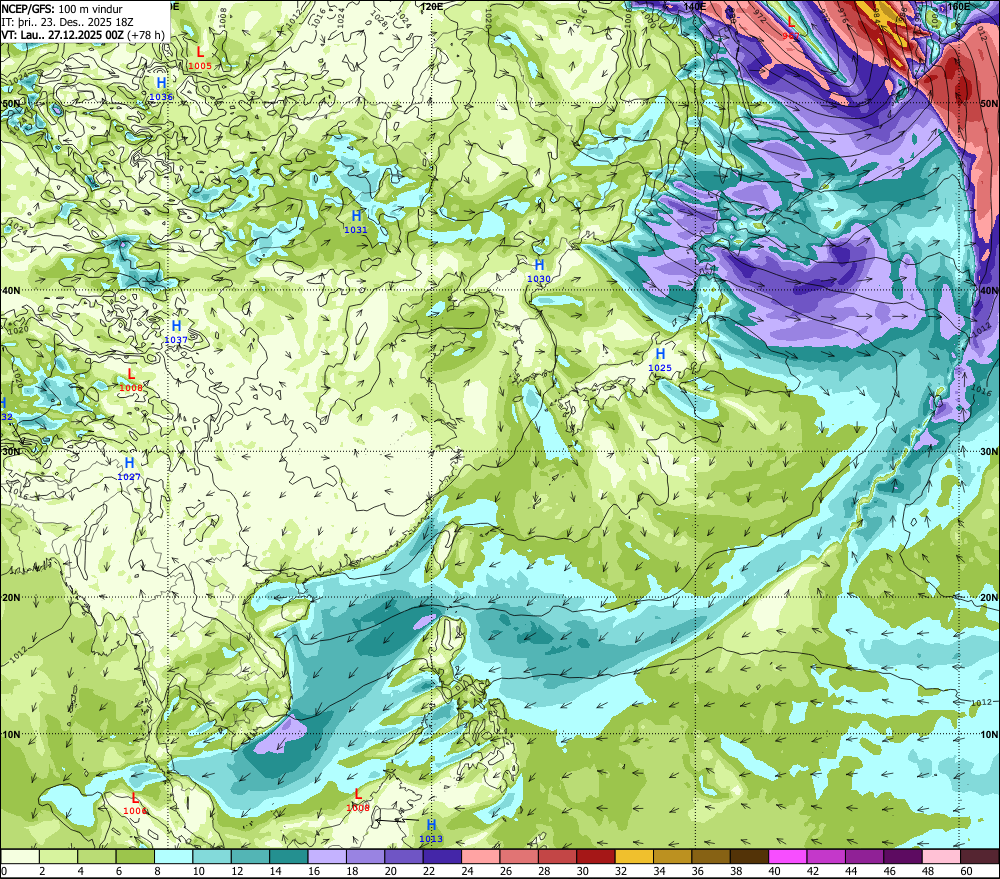
Task: Pick the dark brown 38–40 legend swatch
Action: (x=750, y=856)
